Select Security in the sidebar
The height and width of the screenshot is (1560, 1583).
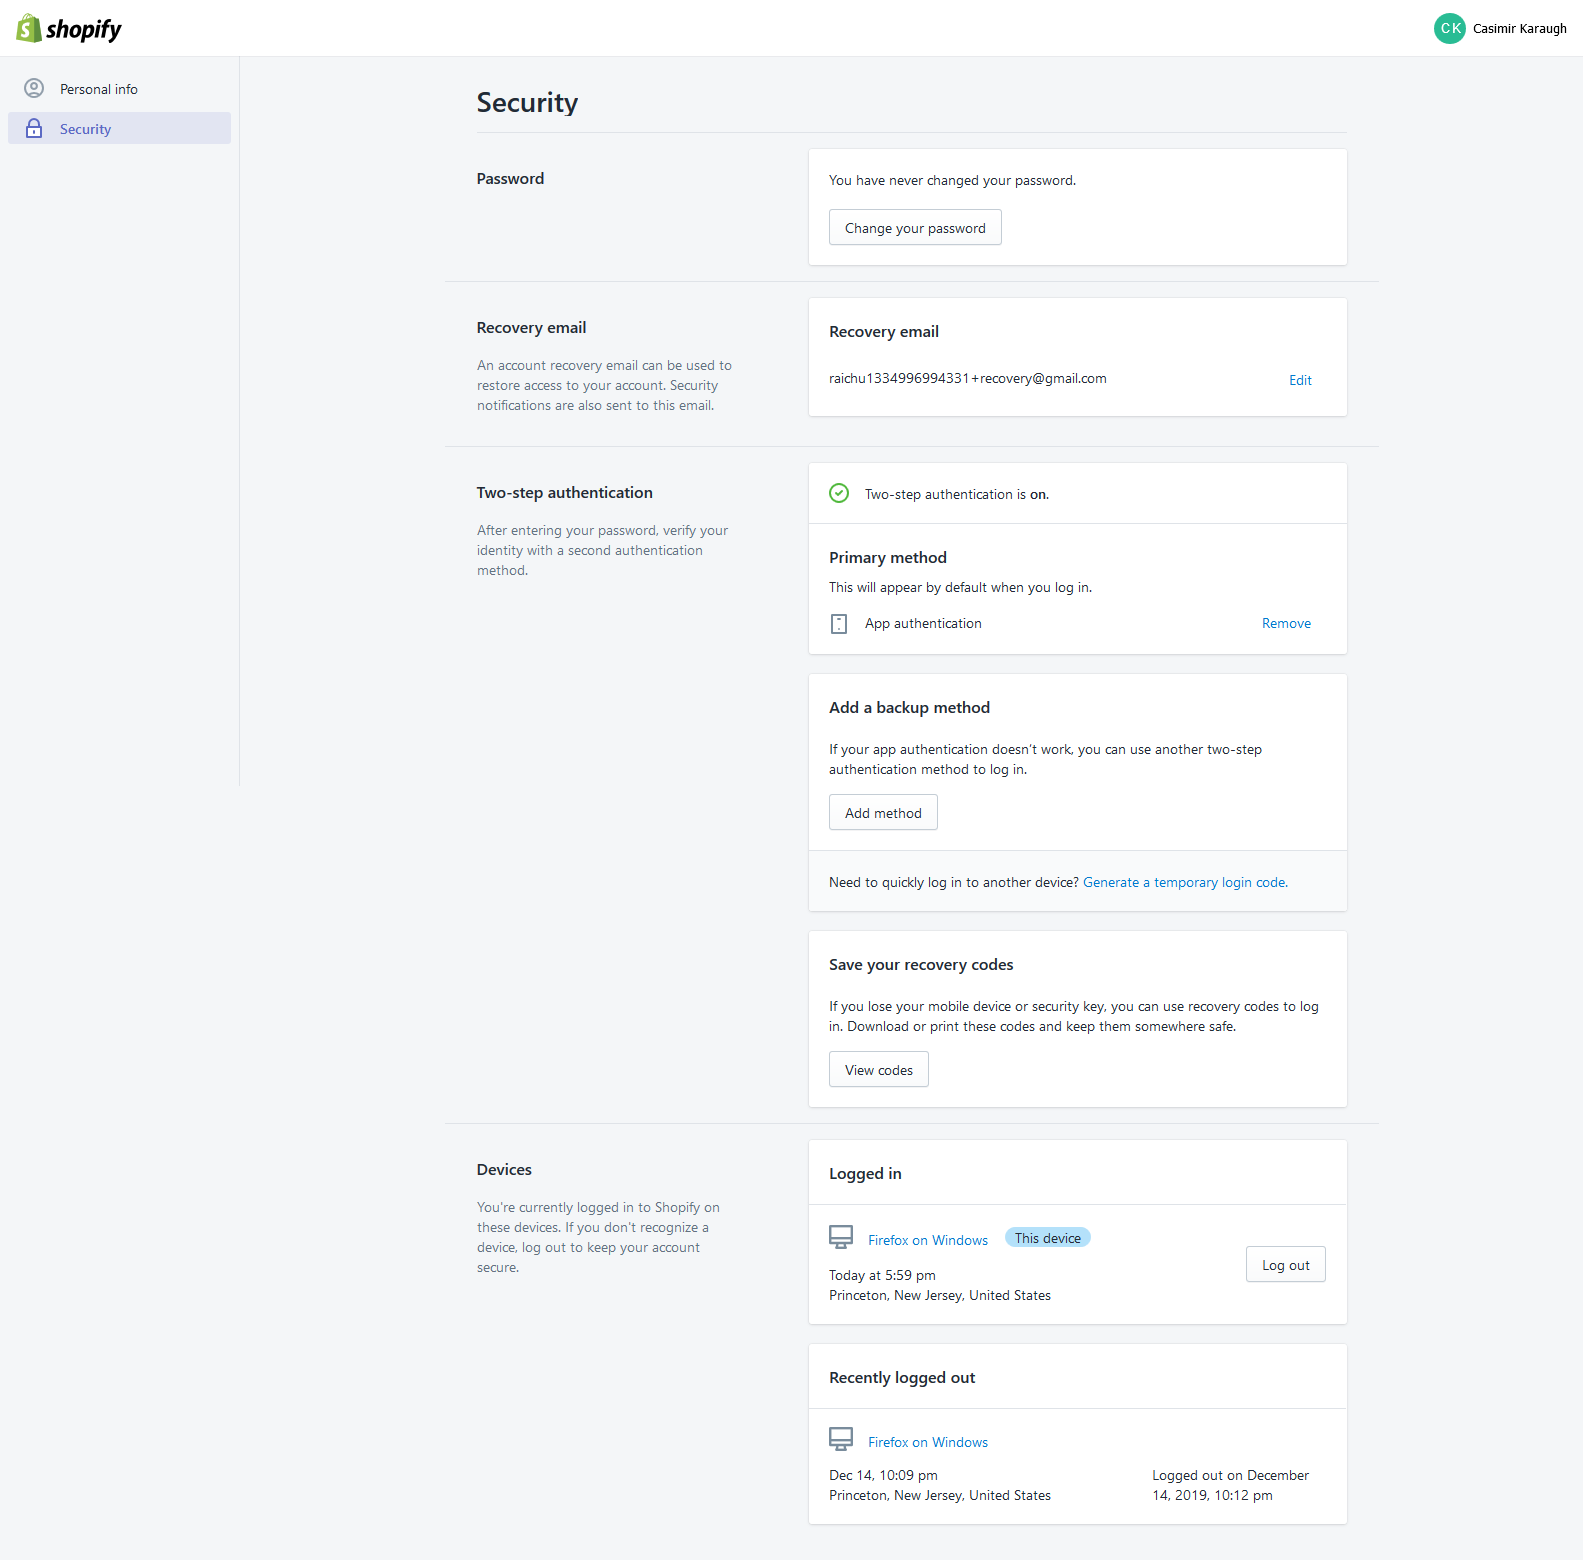(x=86, y=129)
